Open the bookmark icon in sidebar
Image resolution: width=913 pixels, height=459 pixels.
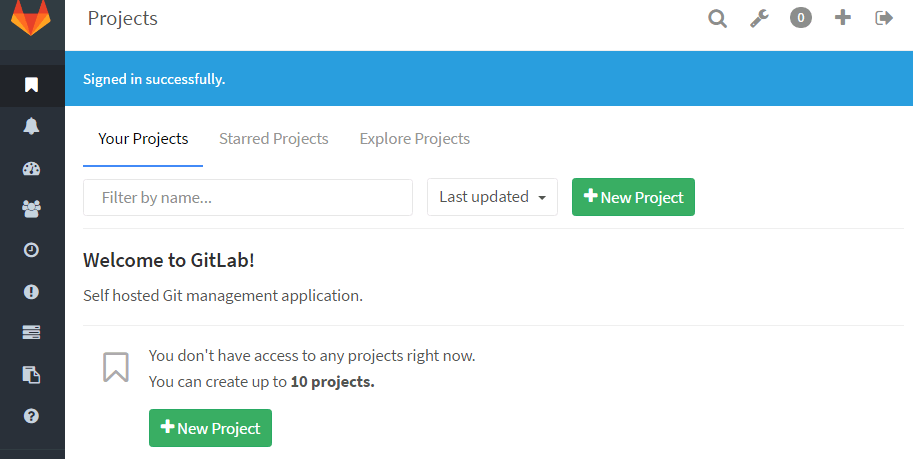pos(31,85)
